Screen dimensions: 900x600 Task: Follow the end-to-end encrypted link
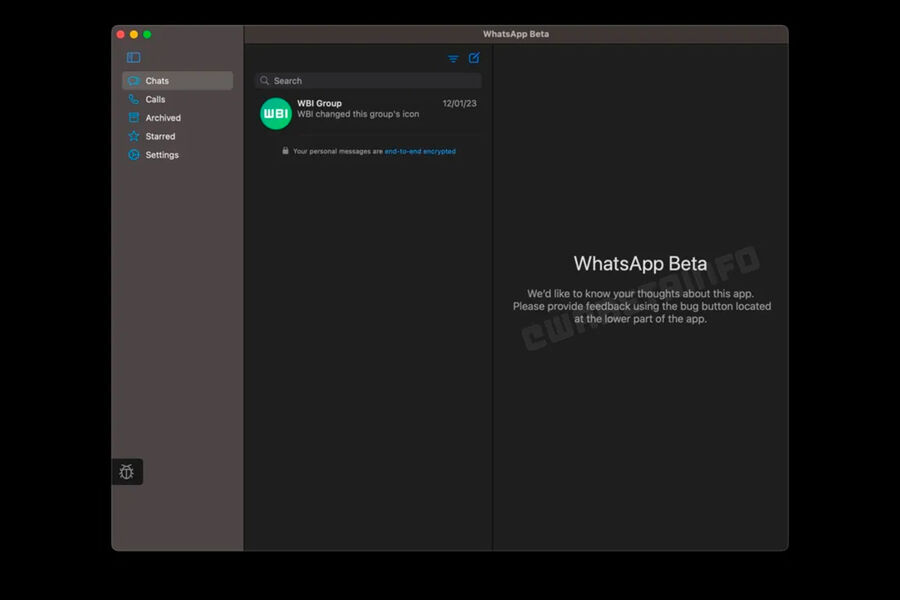click(x=420, y=152)
